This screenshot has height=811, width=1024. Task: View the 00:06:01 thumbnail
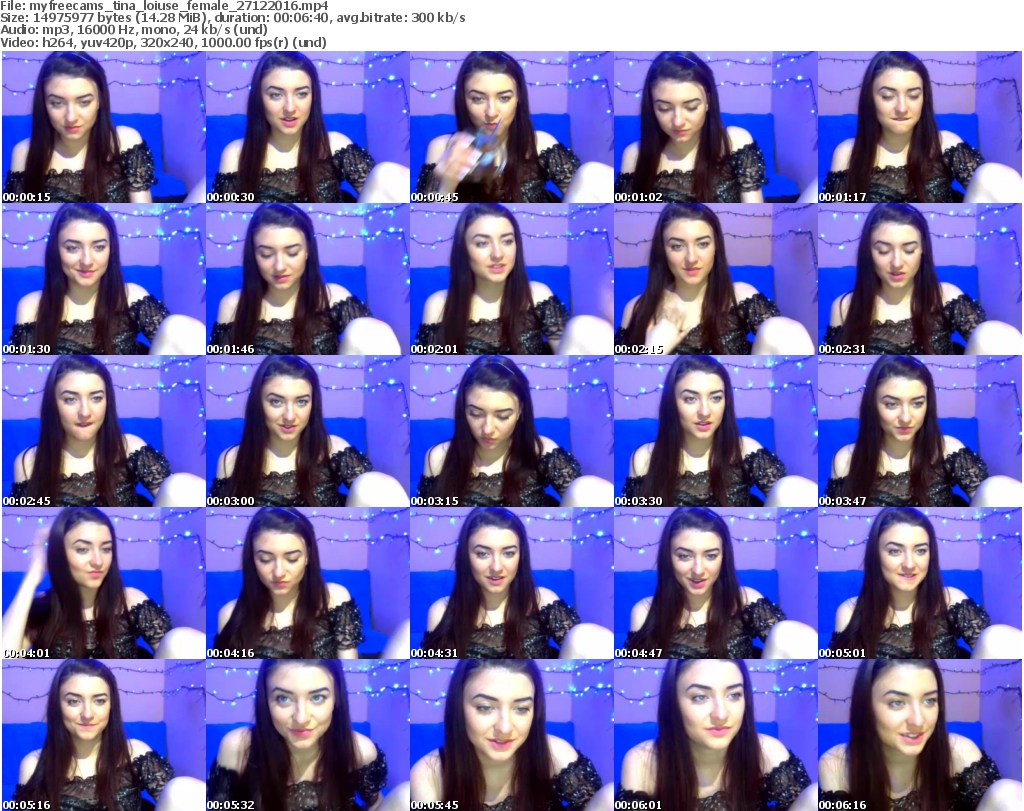point(715,735)
